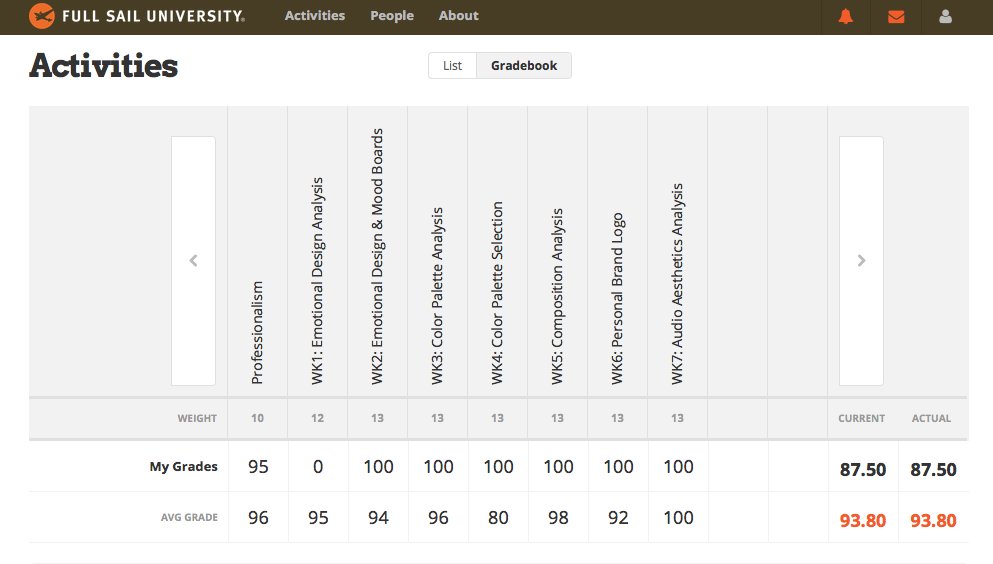Click average WK5 grade 98

coord(558,518)
